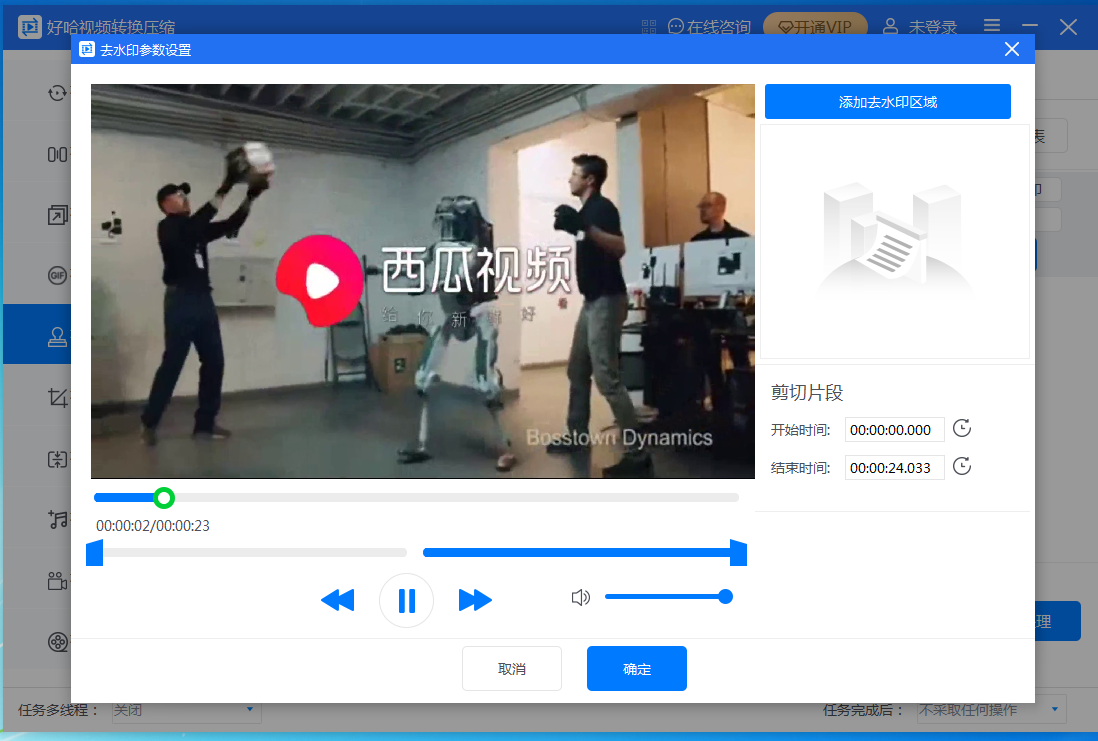This screenshot has width=1098, height=741.
Task: Open the 任务完成后 dropdown
Action: click(x=990, y=710)
